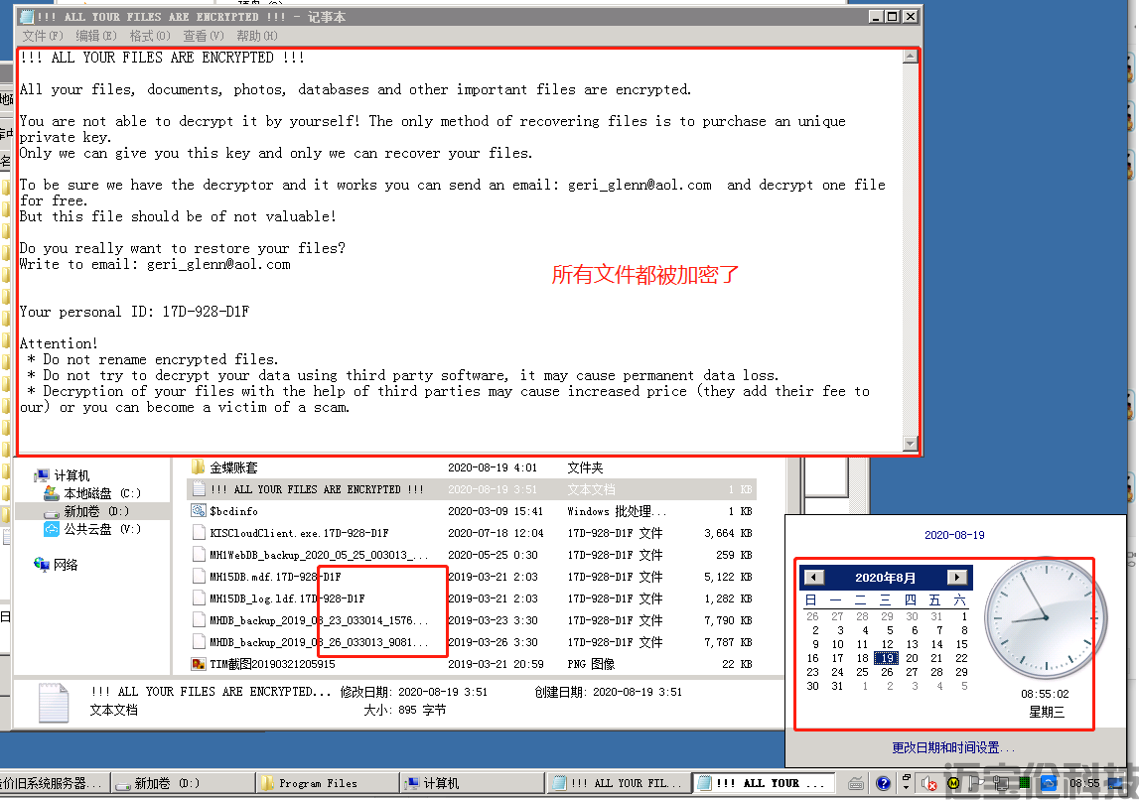Go to next month in calendar
The image size is (1139, 800).
point(957,577)
